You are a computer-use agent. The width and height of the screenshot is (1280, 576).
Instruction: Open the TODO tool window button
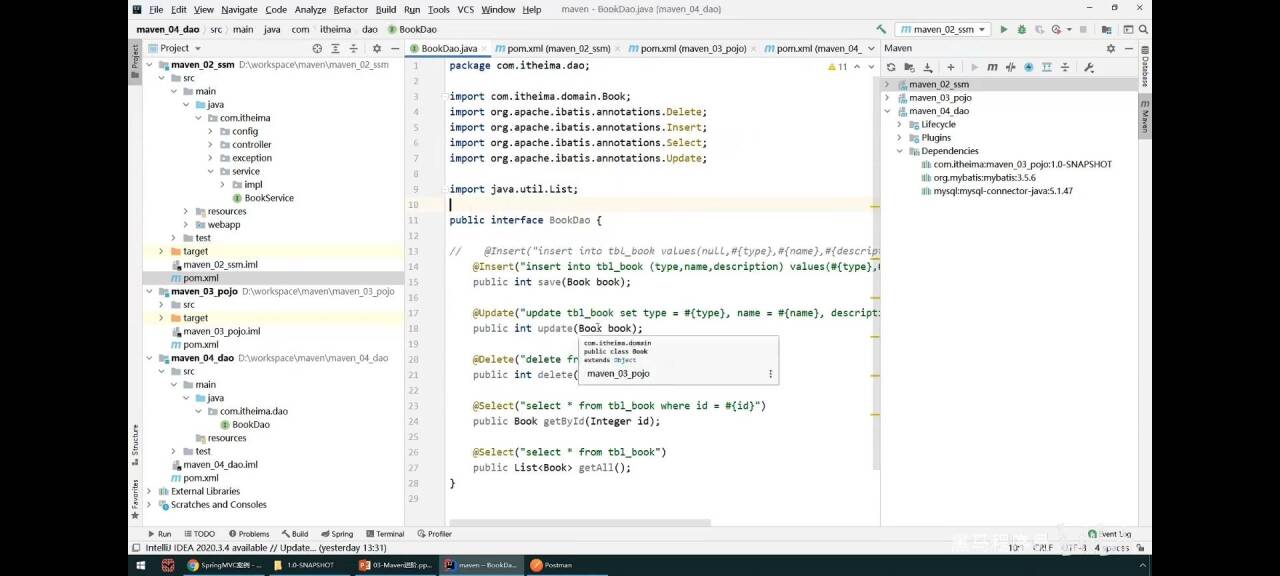[198, 534]
